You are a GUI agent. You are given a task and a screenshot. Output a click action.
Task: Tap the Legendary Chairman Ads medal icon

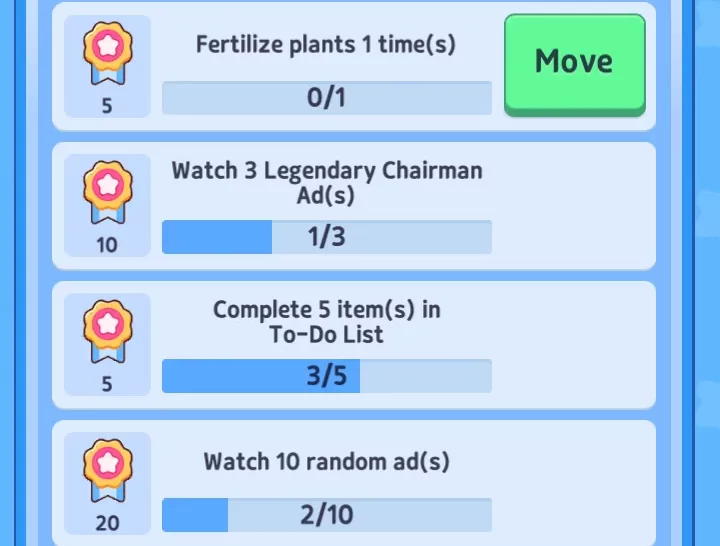(107, 195)
